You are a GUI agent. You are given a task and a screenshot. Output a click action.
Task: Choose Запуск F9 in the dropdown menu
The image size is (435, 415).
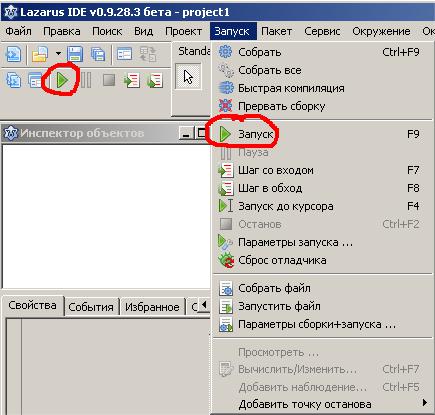323,134
